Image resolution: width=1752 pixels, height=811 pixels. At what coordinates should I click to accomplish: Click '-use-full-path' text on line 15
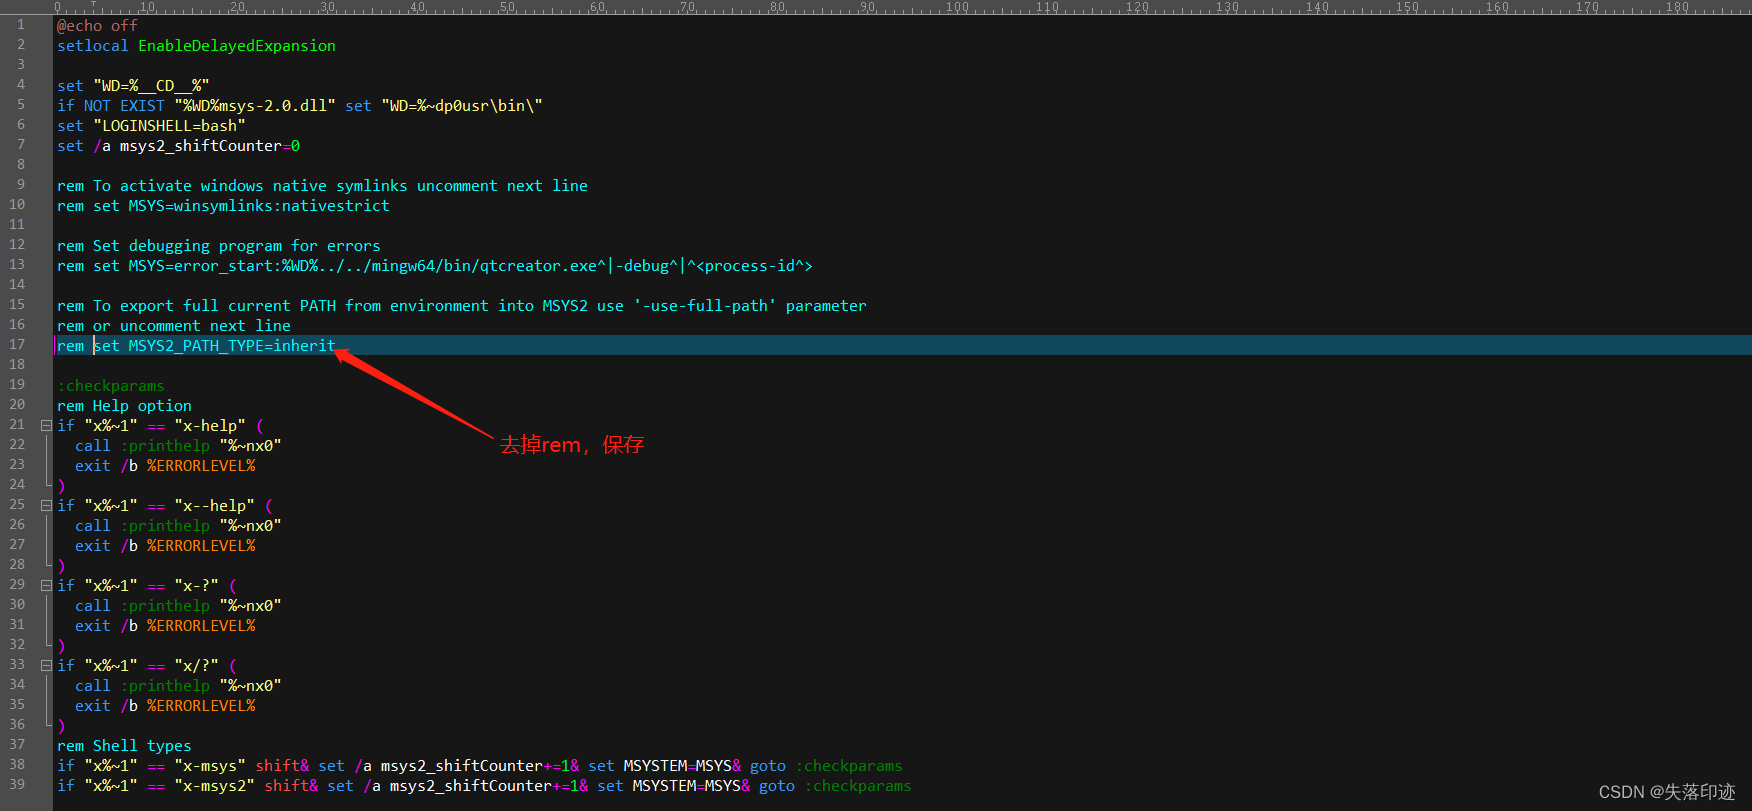pyautogui.click(x=705, y=306)
